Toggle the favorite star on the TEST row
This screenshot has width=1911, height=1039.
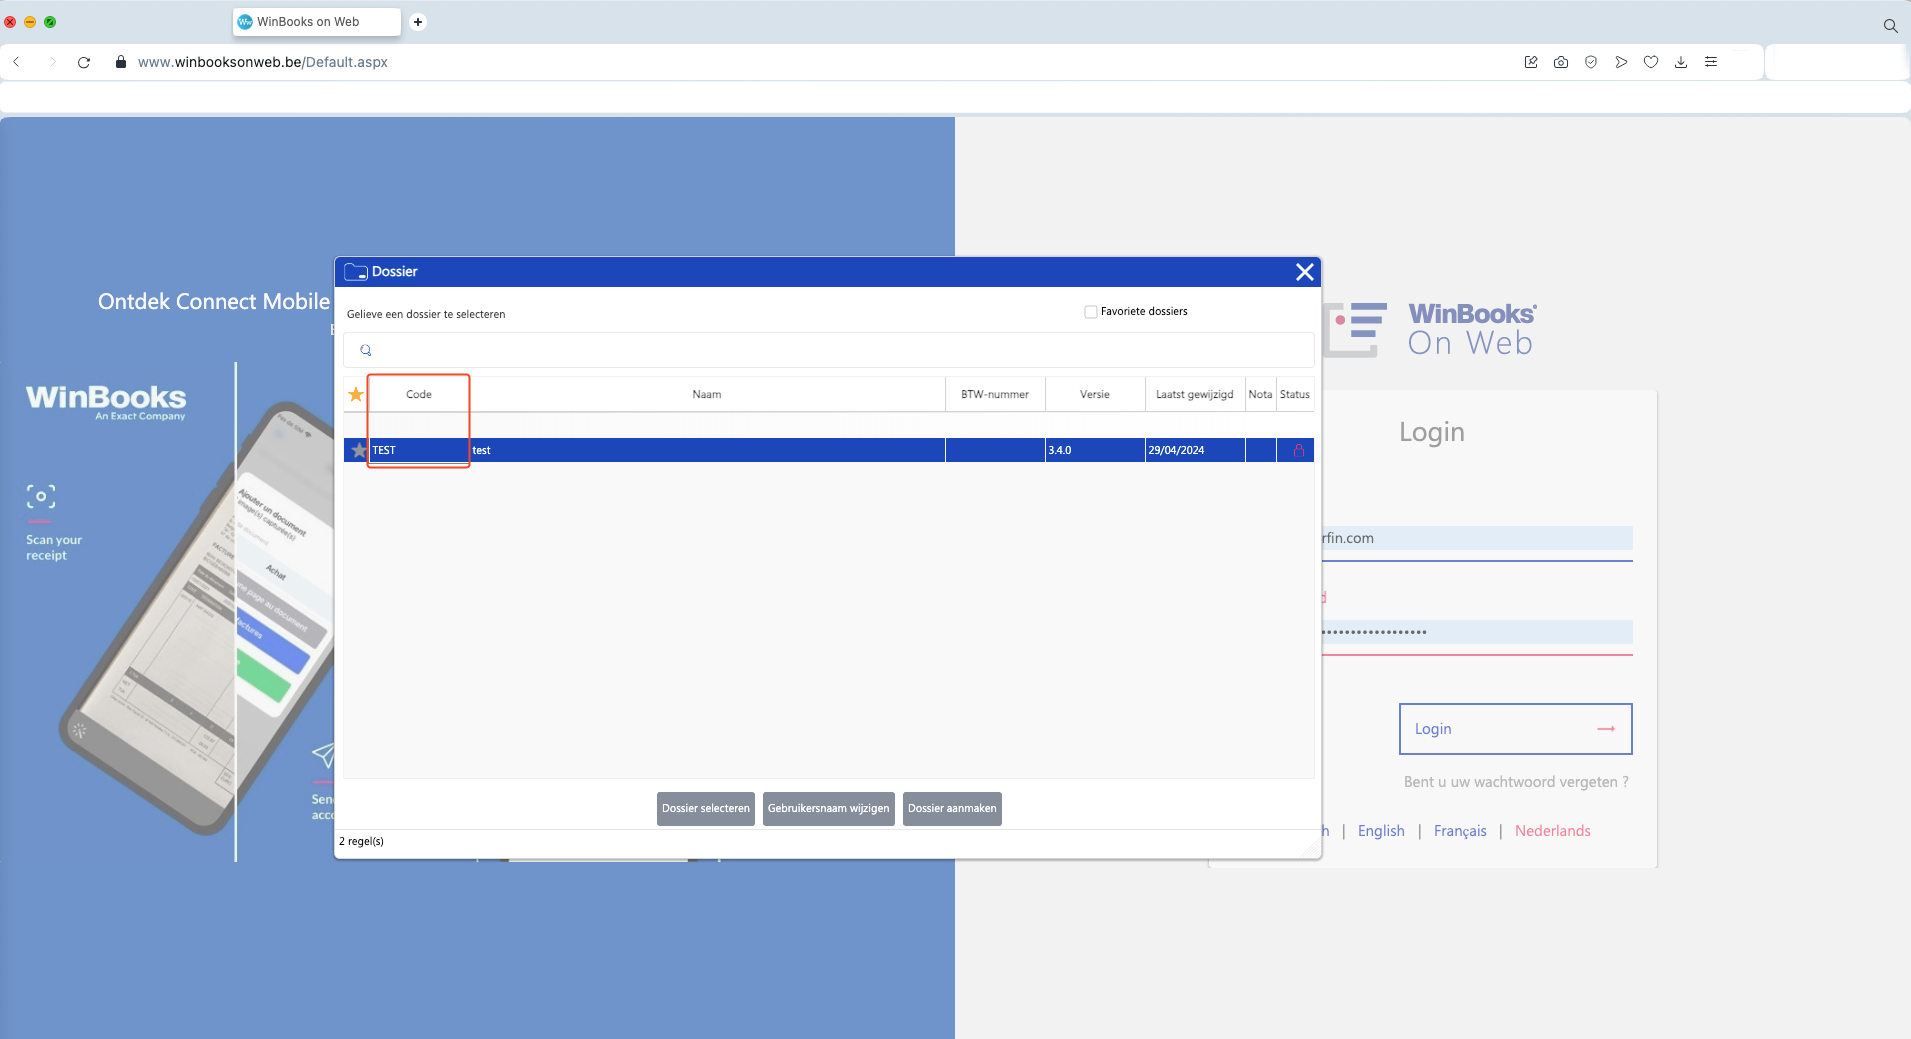(359, 450)
